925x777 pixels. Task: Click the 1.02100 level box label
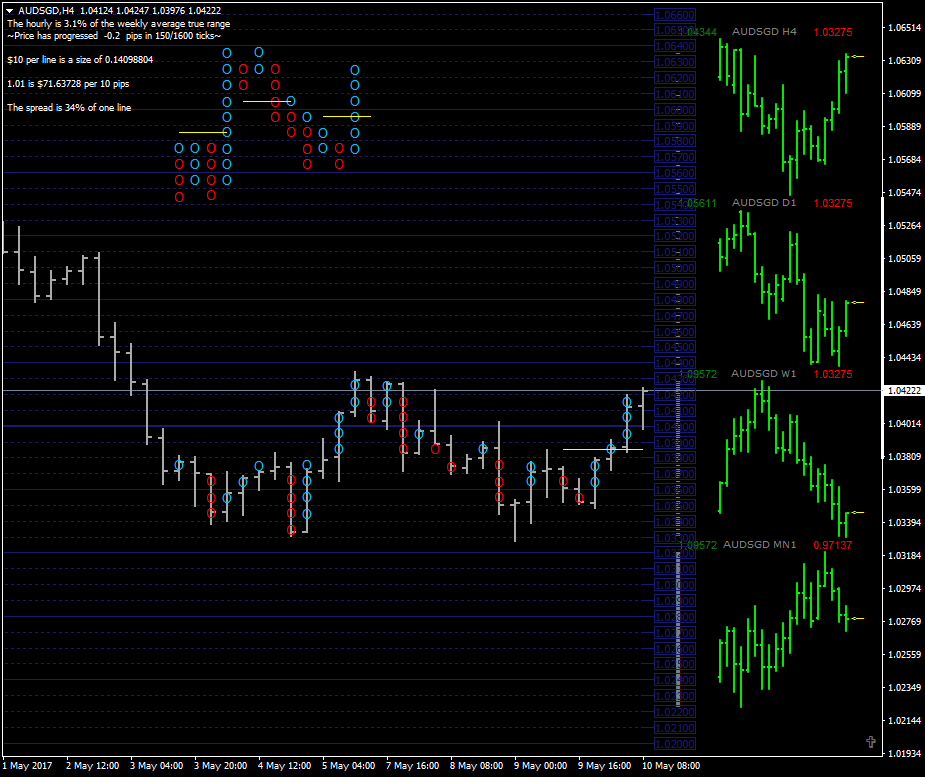pyautogui.click(x=675, y=728)
